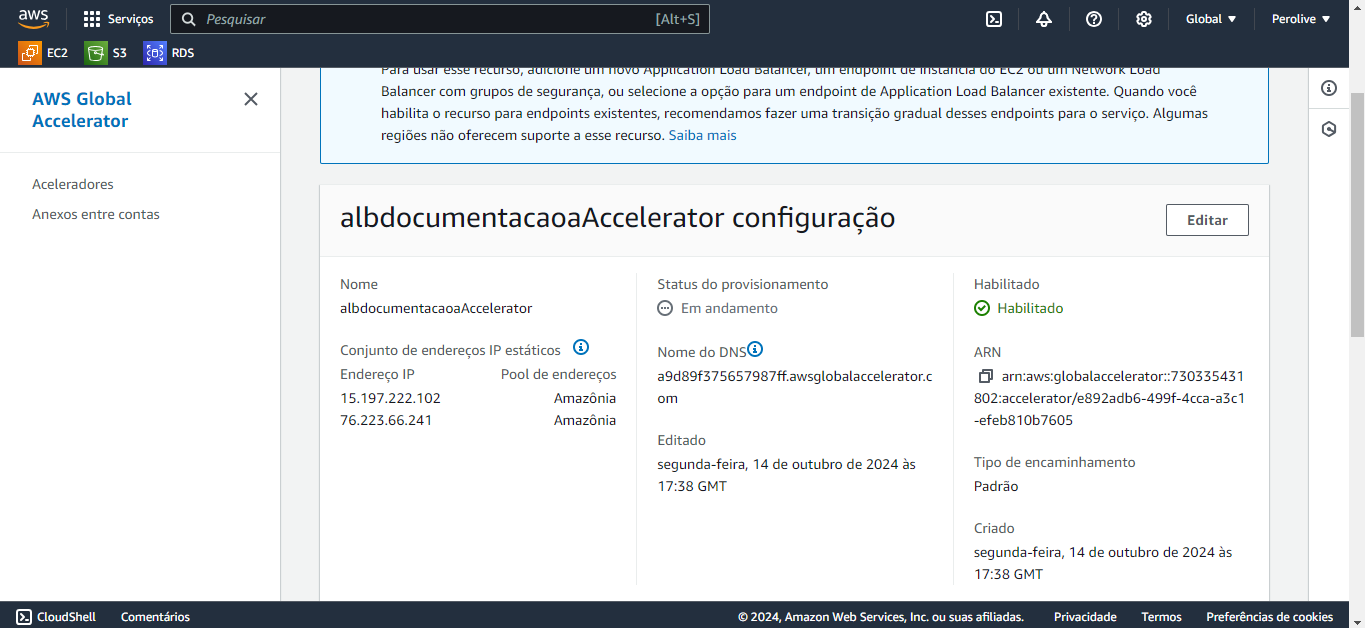Click the Em andamento status icon
The width and height of the screenshot is (1365, 628).
click(x=665, y=308)
